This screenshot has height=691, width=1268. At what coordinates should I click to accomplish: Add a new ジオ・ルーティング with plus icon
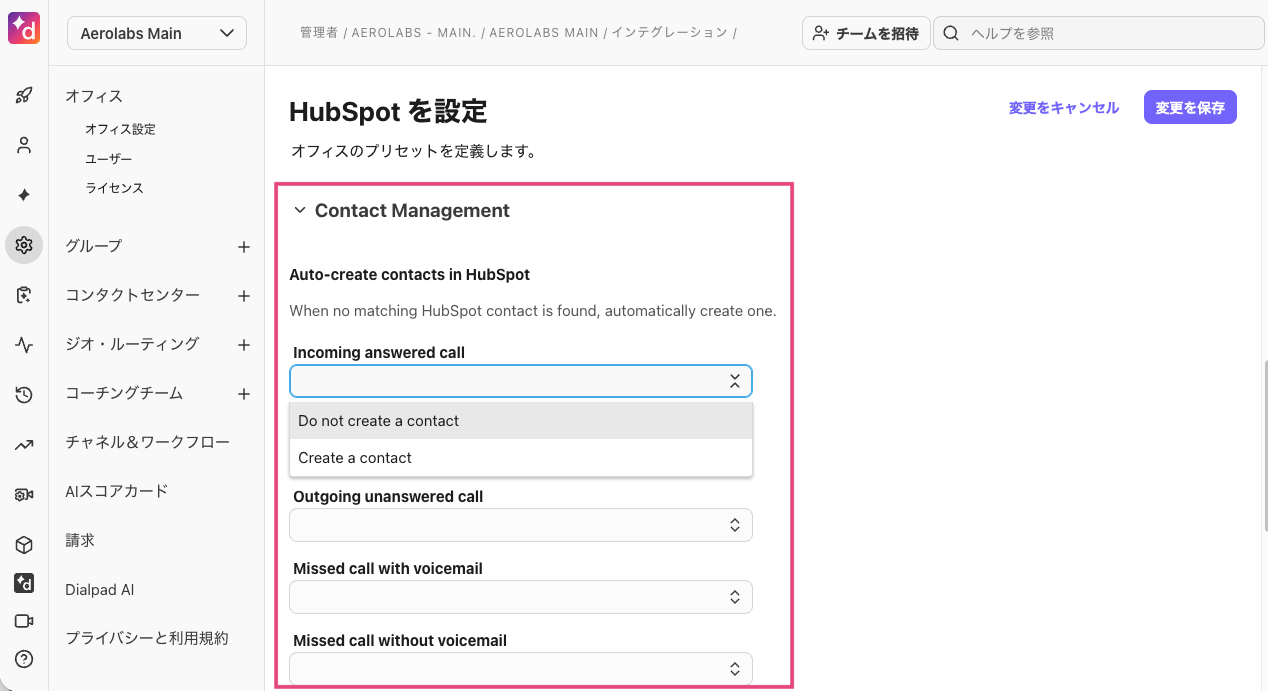244,345
